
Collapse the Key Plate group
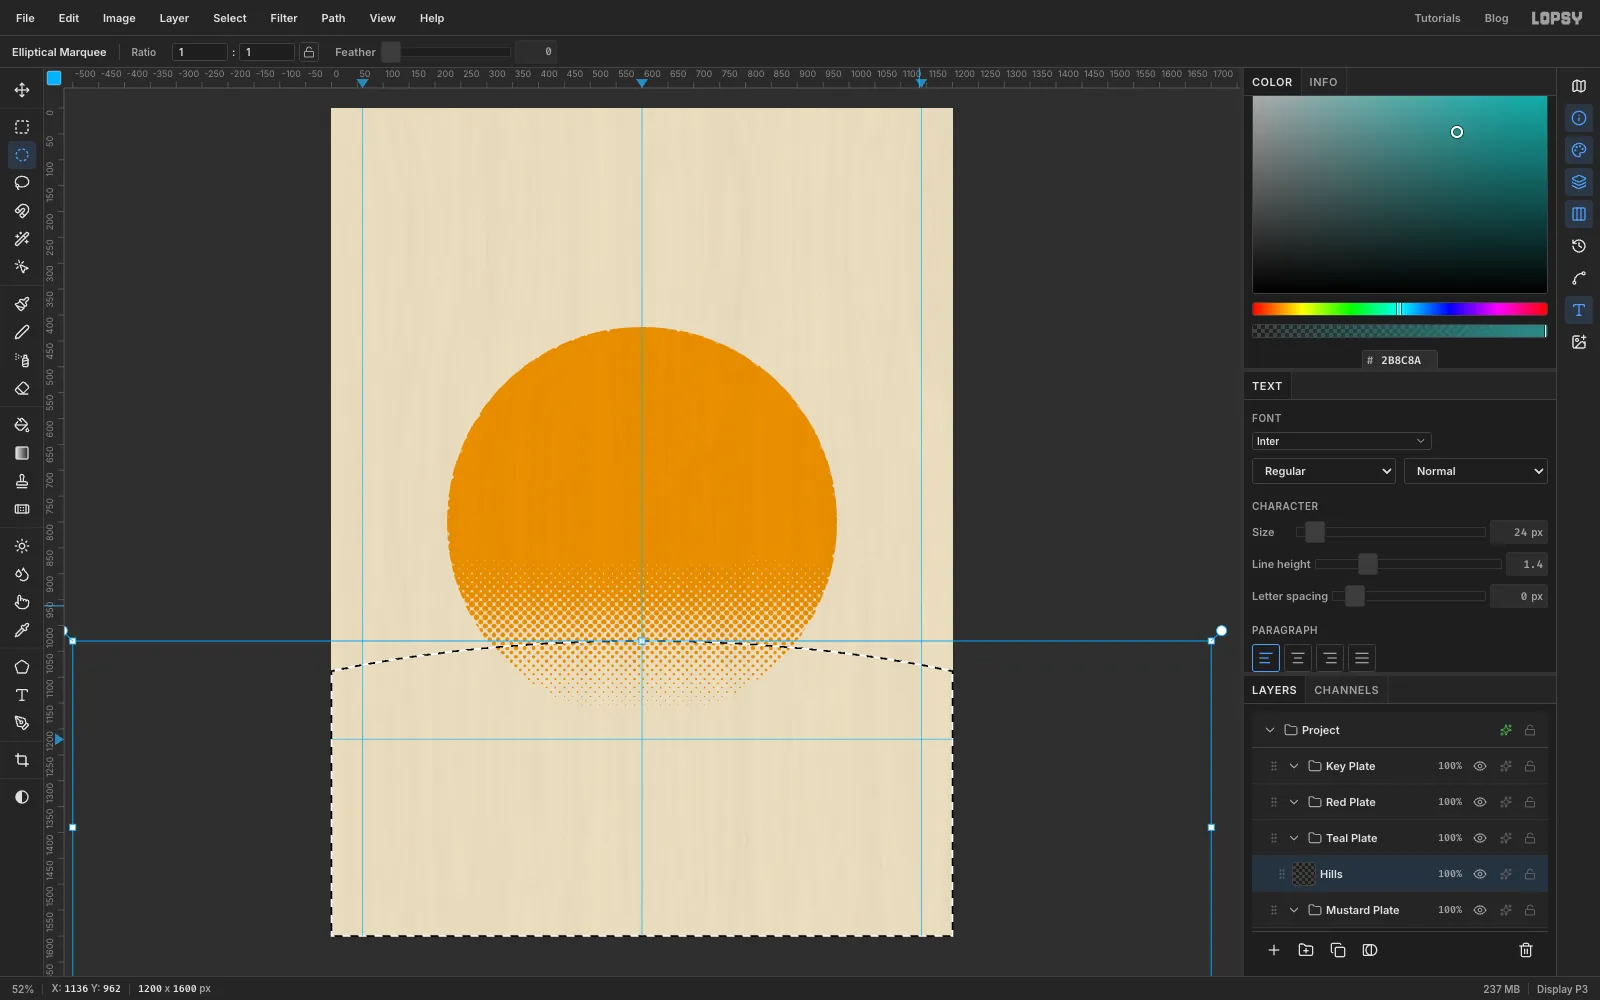(1294, 766)
